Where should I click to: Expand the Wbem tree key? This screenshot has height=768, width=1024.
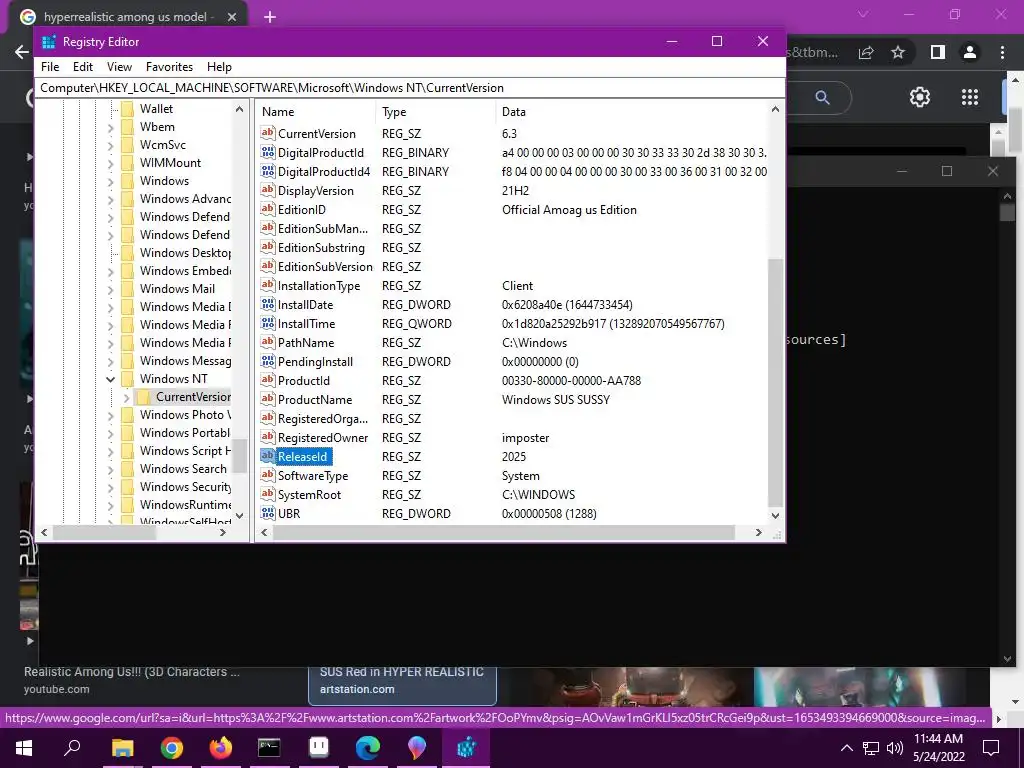tap(110, 127)
